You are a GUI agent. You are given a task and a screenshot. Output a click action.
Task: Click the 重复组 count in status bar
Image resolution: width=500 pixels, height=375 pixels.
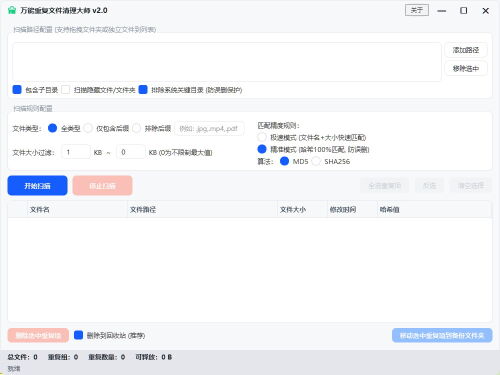pos(63,357)
